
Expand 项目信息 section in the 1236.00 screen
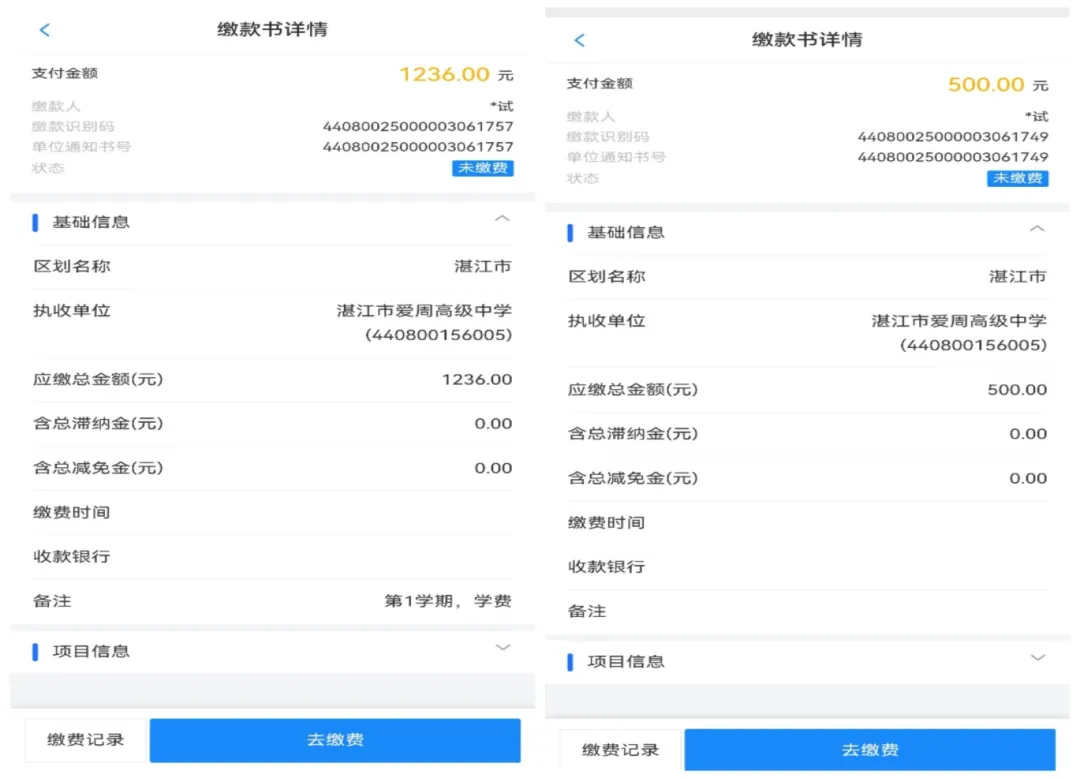click(503, 648)
